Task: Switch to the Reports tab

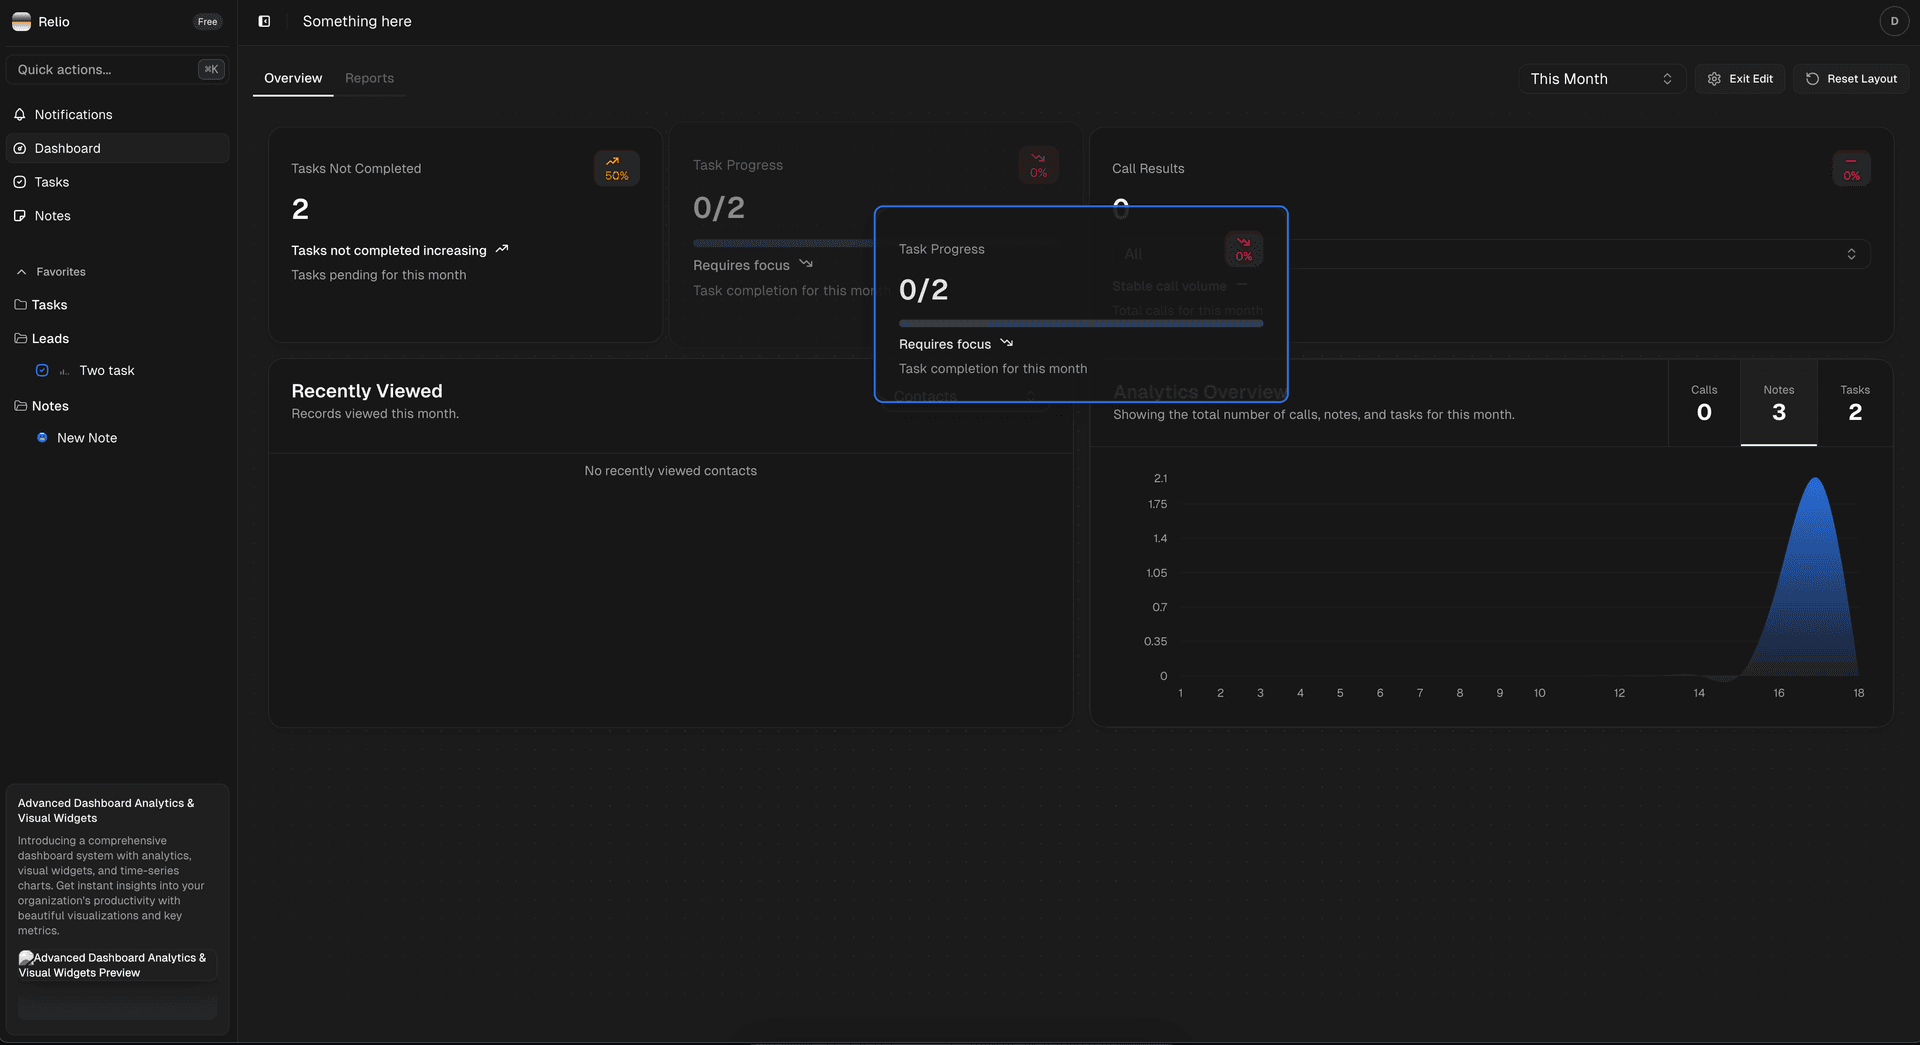Action: pos(369,78)
